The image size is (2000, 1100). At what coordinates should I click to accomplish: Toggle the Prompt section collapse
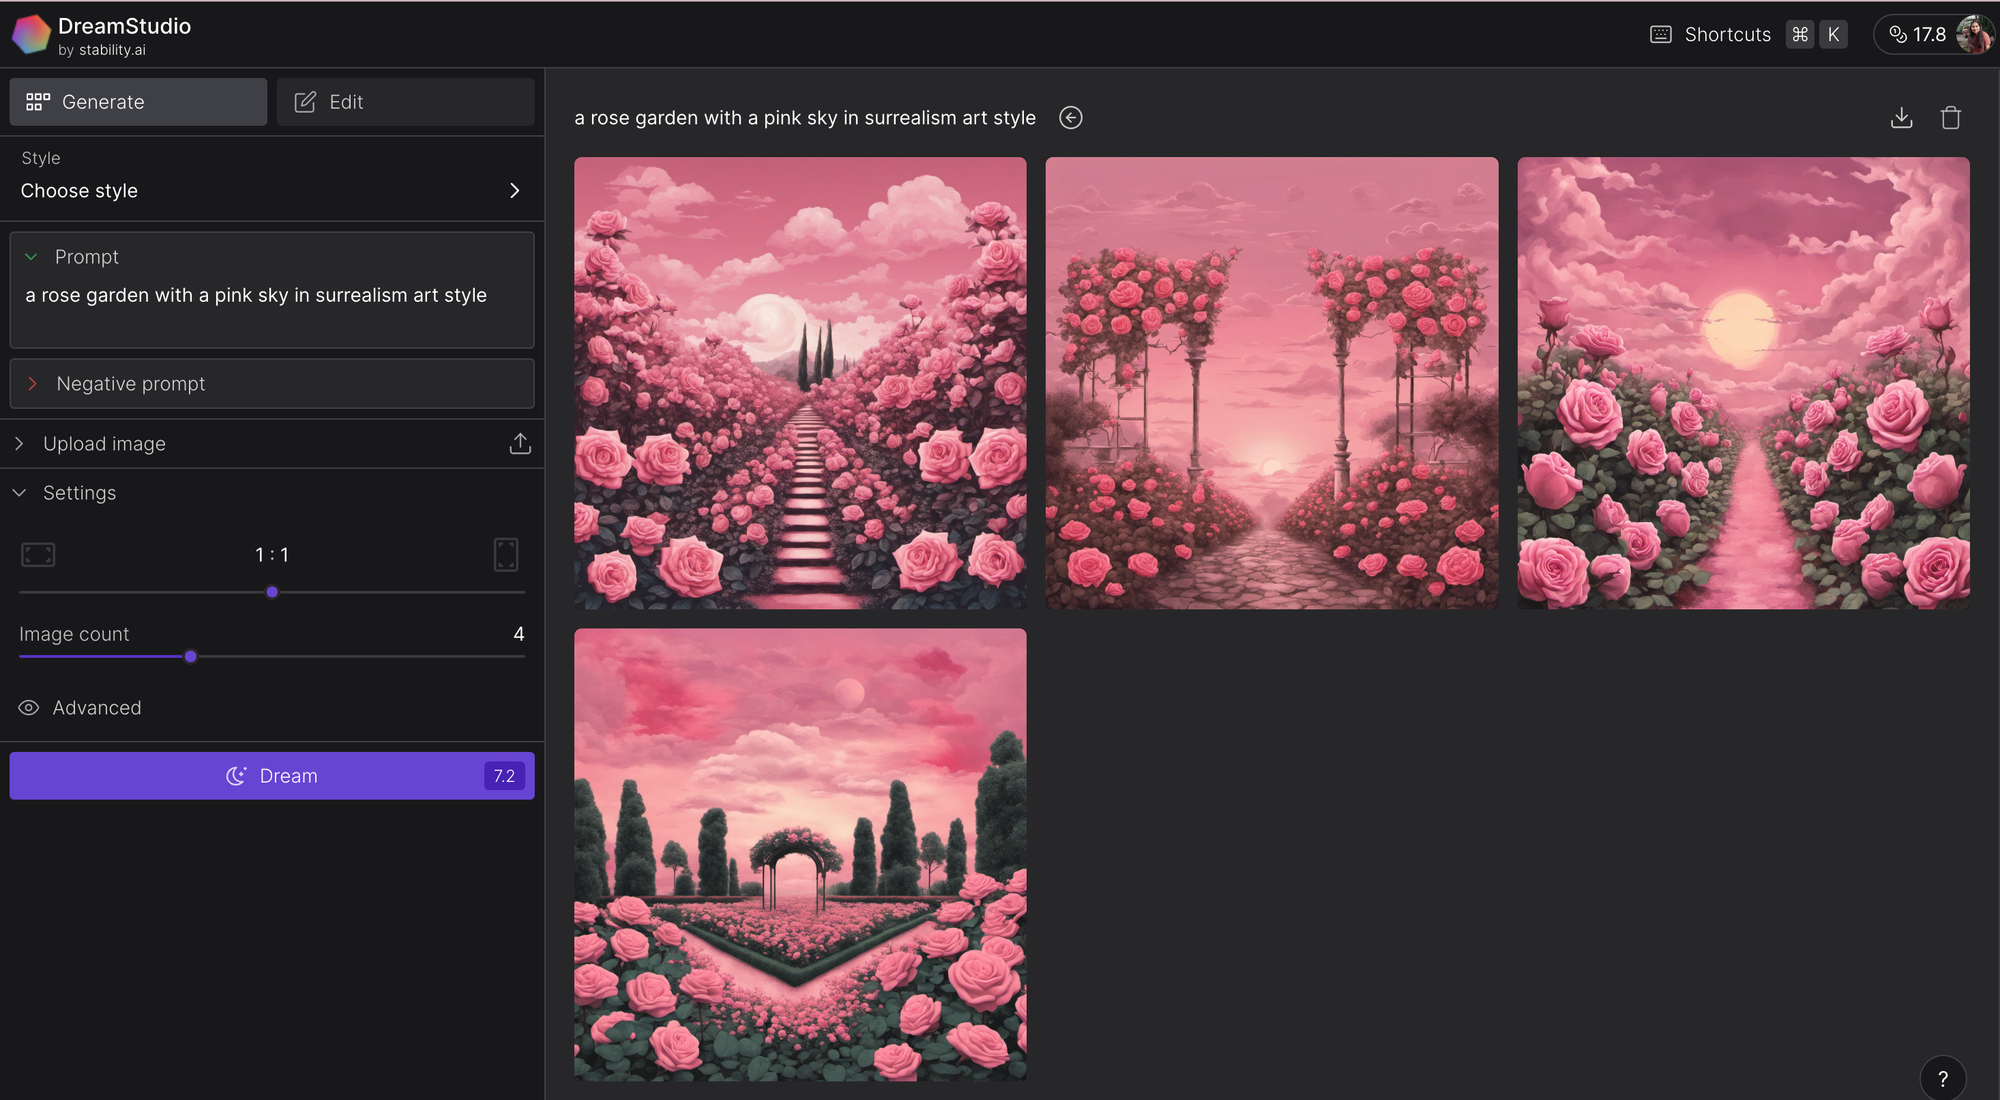[32, 257]
